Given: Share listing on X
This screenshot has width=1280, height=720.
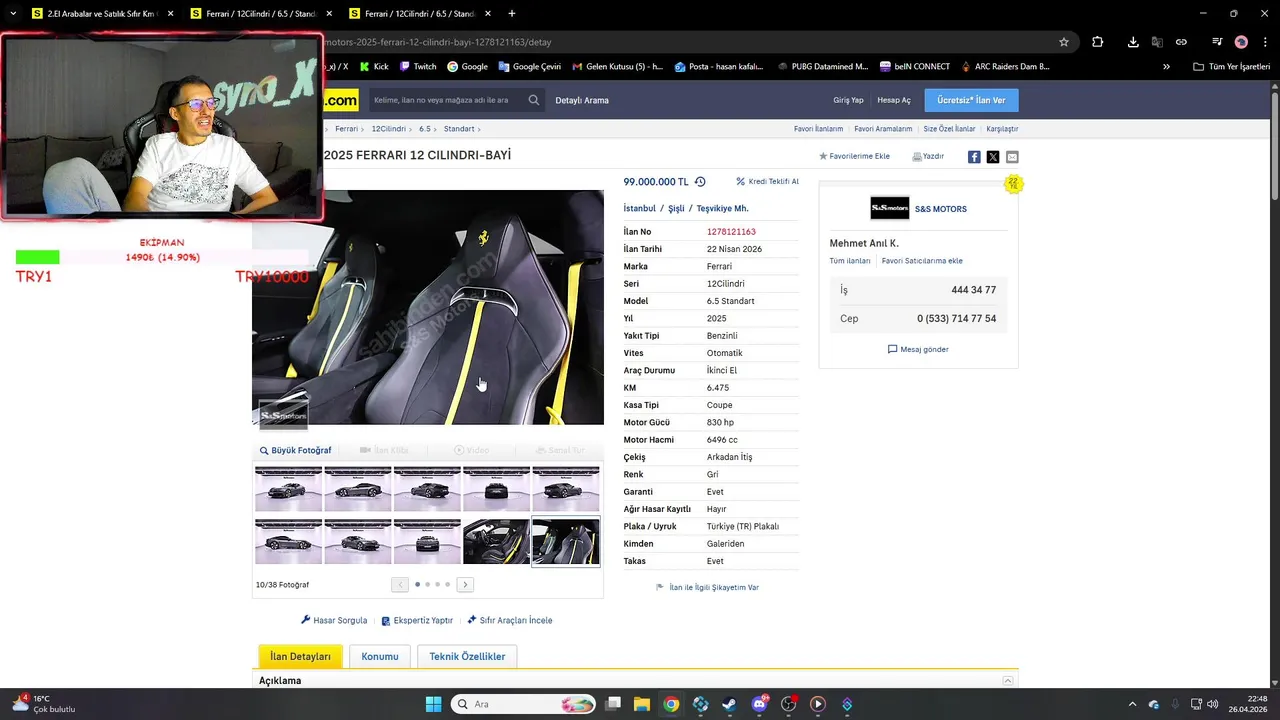Looking at the screenshot, I should [993, 157].
